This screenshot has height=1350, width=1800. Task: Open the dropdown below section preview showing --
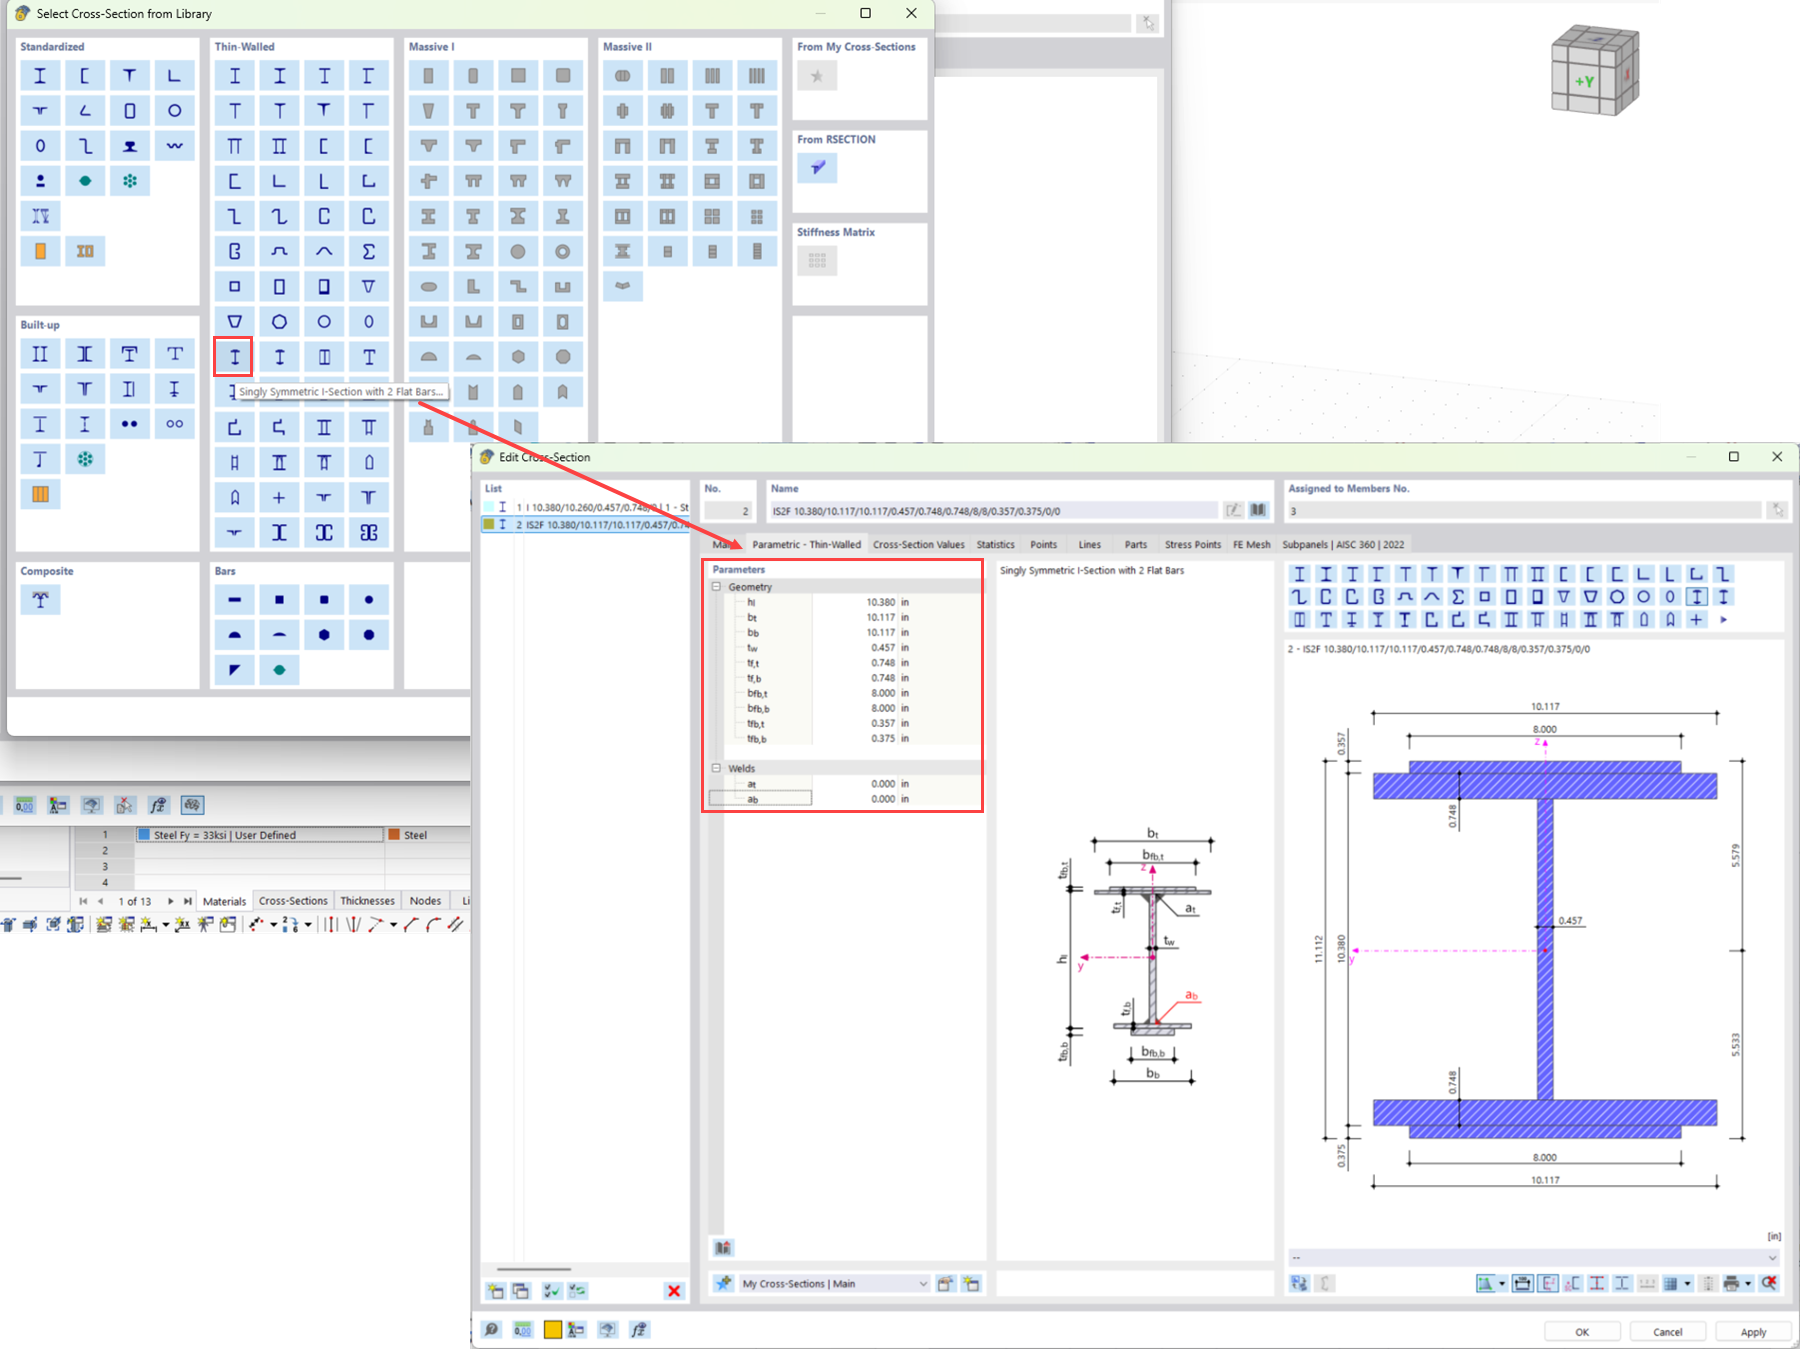coord(1534,1257)
